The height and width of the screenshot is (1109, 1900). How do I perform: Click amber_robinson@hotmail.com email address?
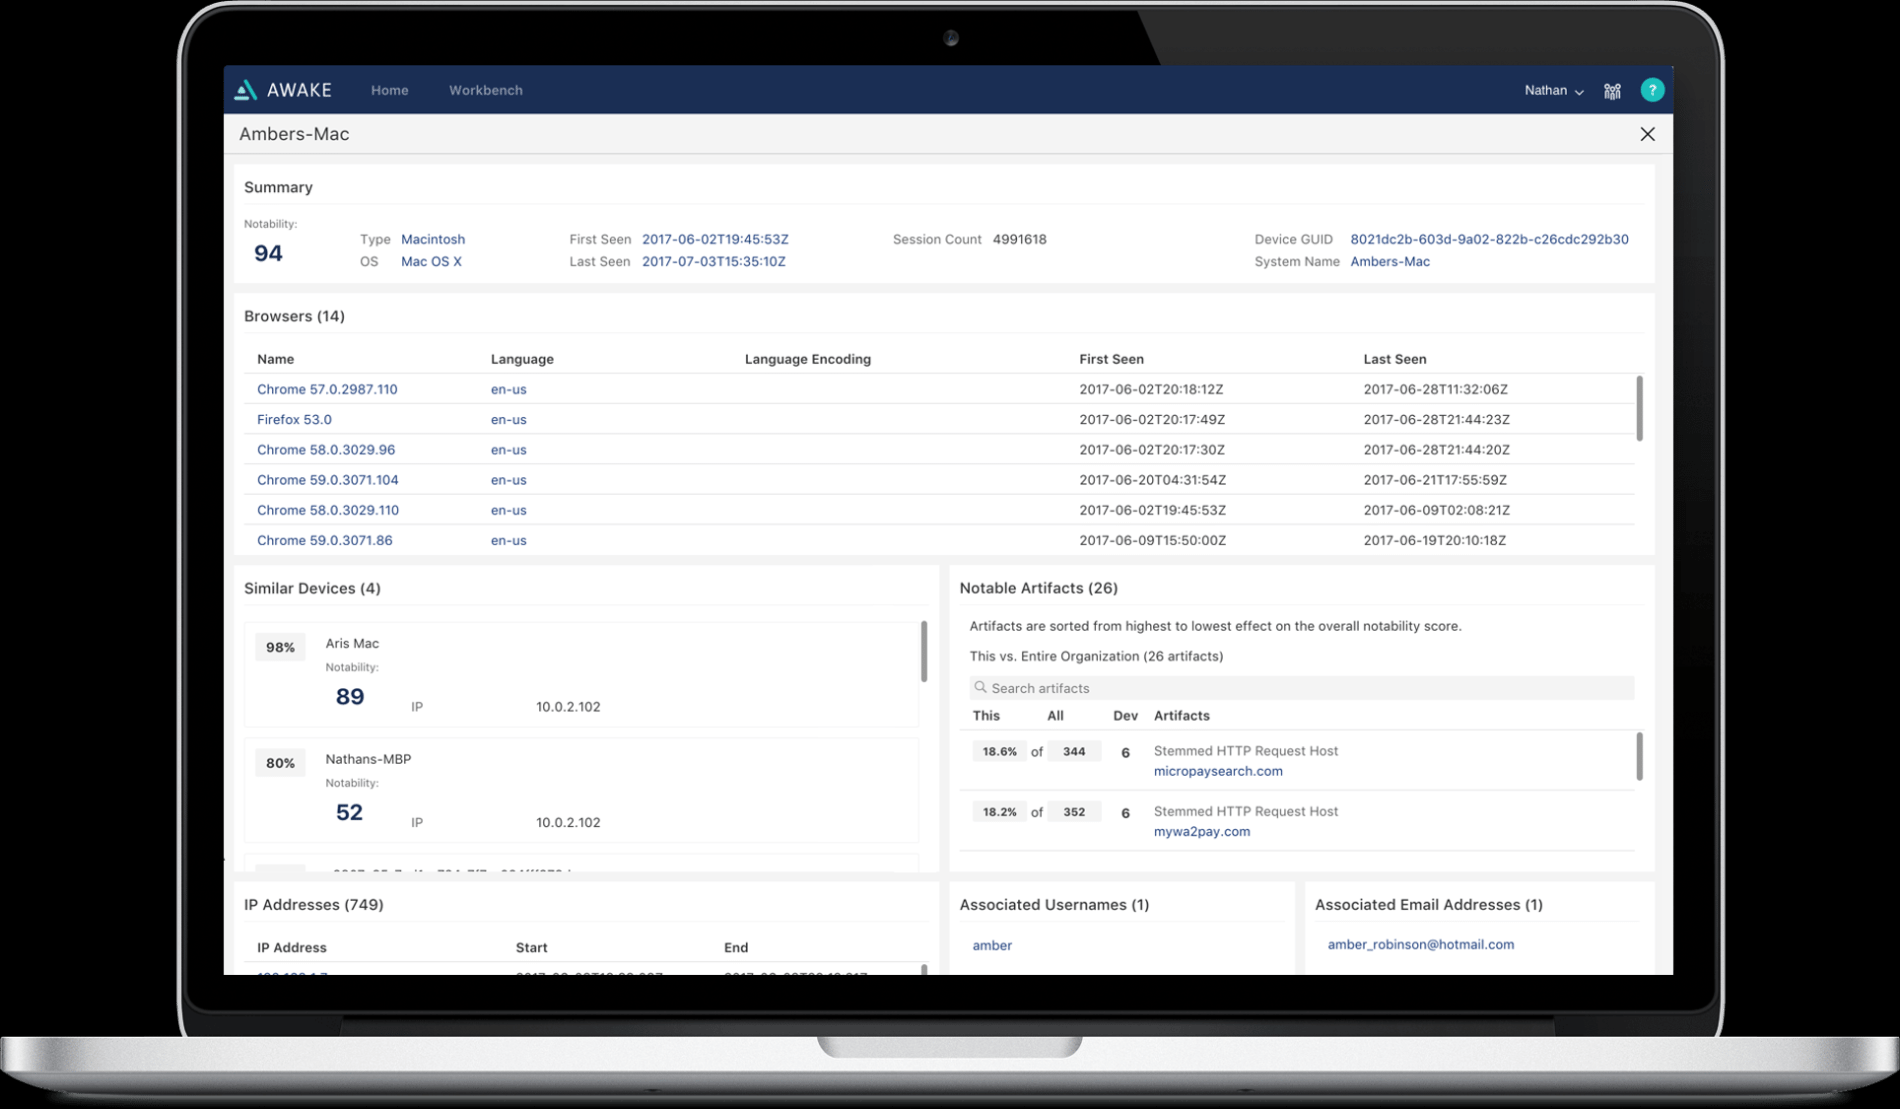pyautogui.click(x=1420, y=944)
